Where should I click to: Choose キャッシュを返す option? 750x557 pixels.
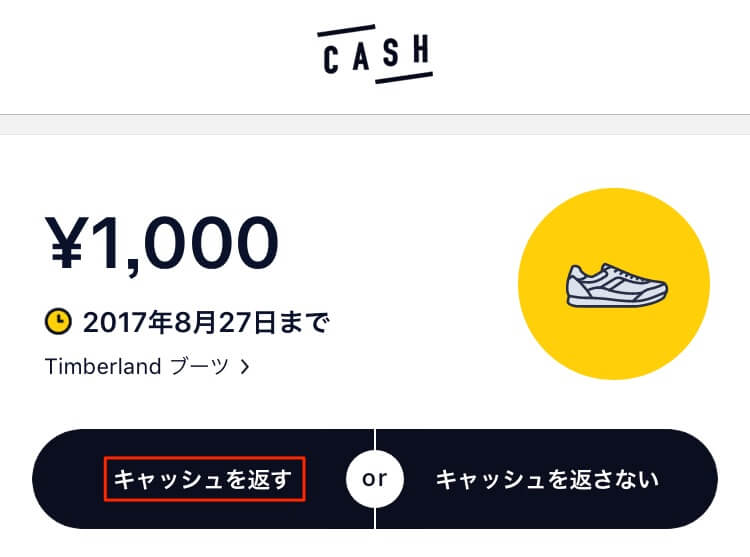[x=204, y=479]
